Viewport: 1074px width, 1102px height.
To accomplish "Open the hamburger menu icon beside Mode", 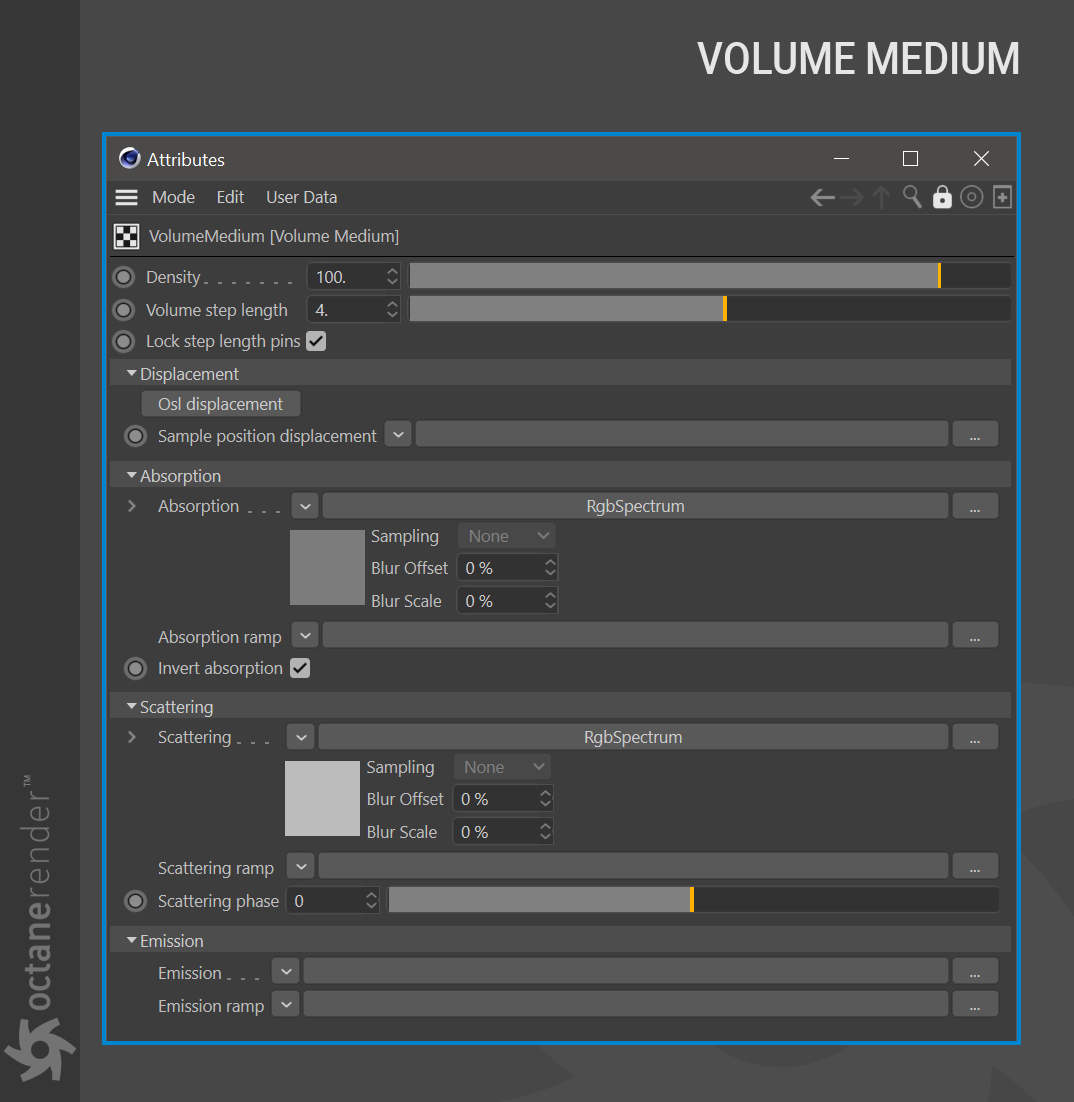I will [x=127, y=197].
